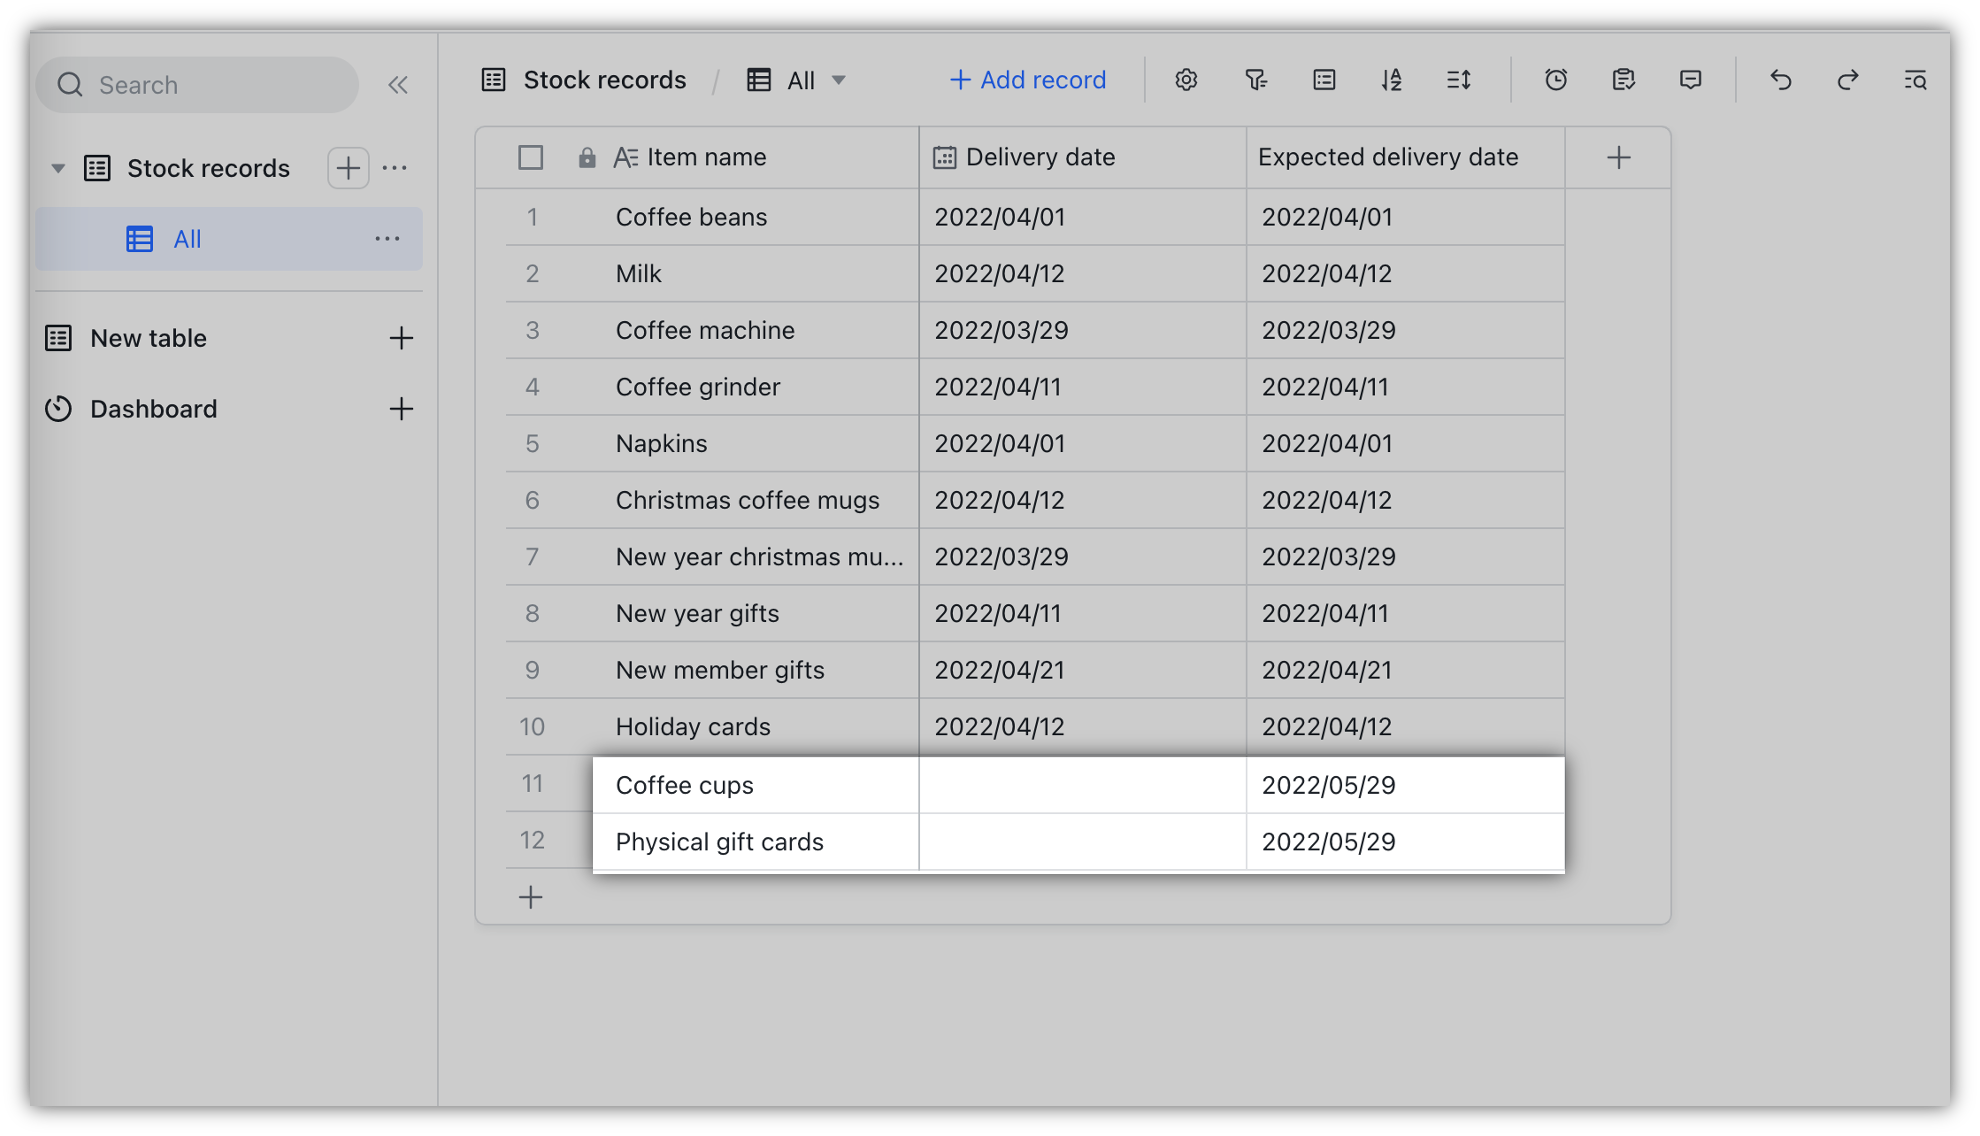
Task: Undo the last action
Action: click(x=1781, y=80)
